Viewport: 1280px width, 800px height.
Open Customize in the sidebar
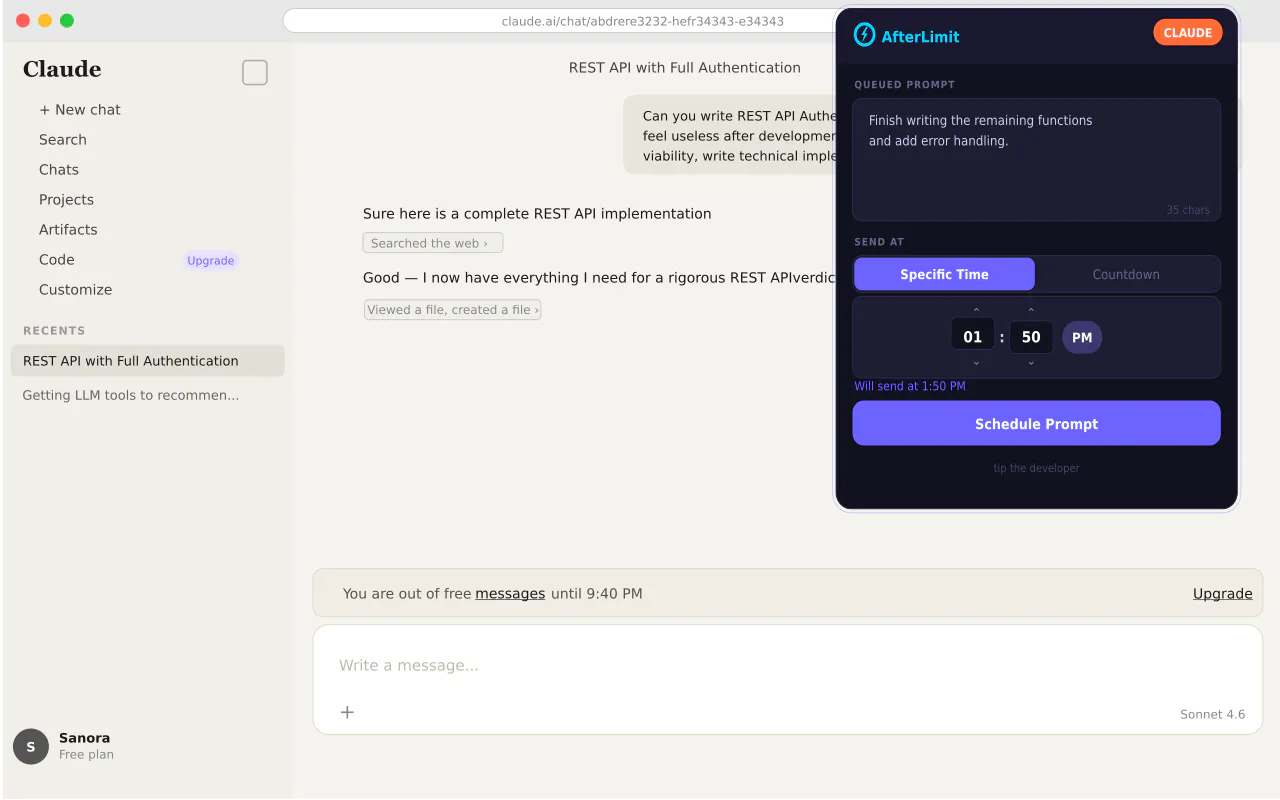(x=75, y=290)
